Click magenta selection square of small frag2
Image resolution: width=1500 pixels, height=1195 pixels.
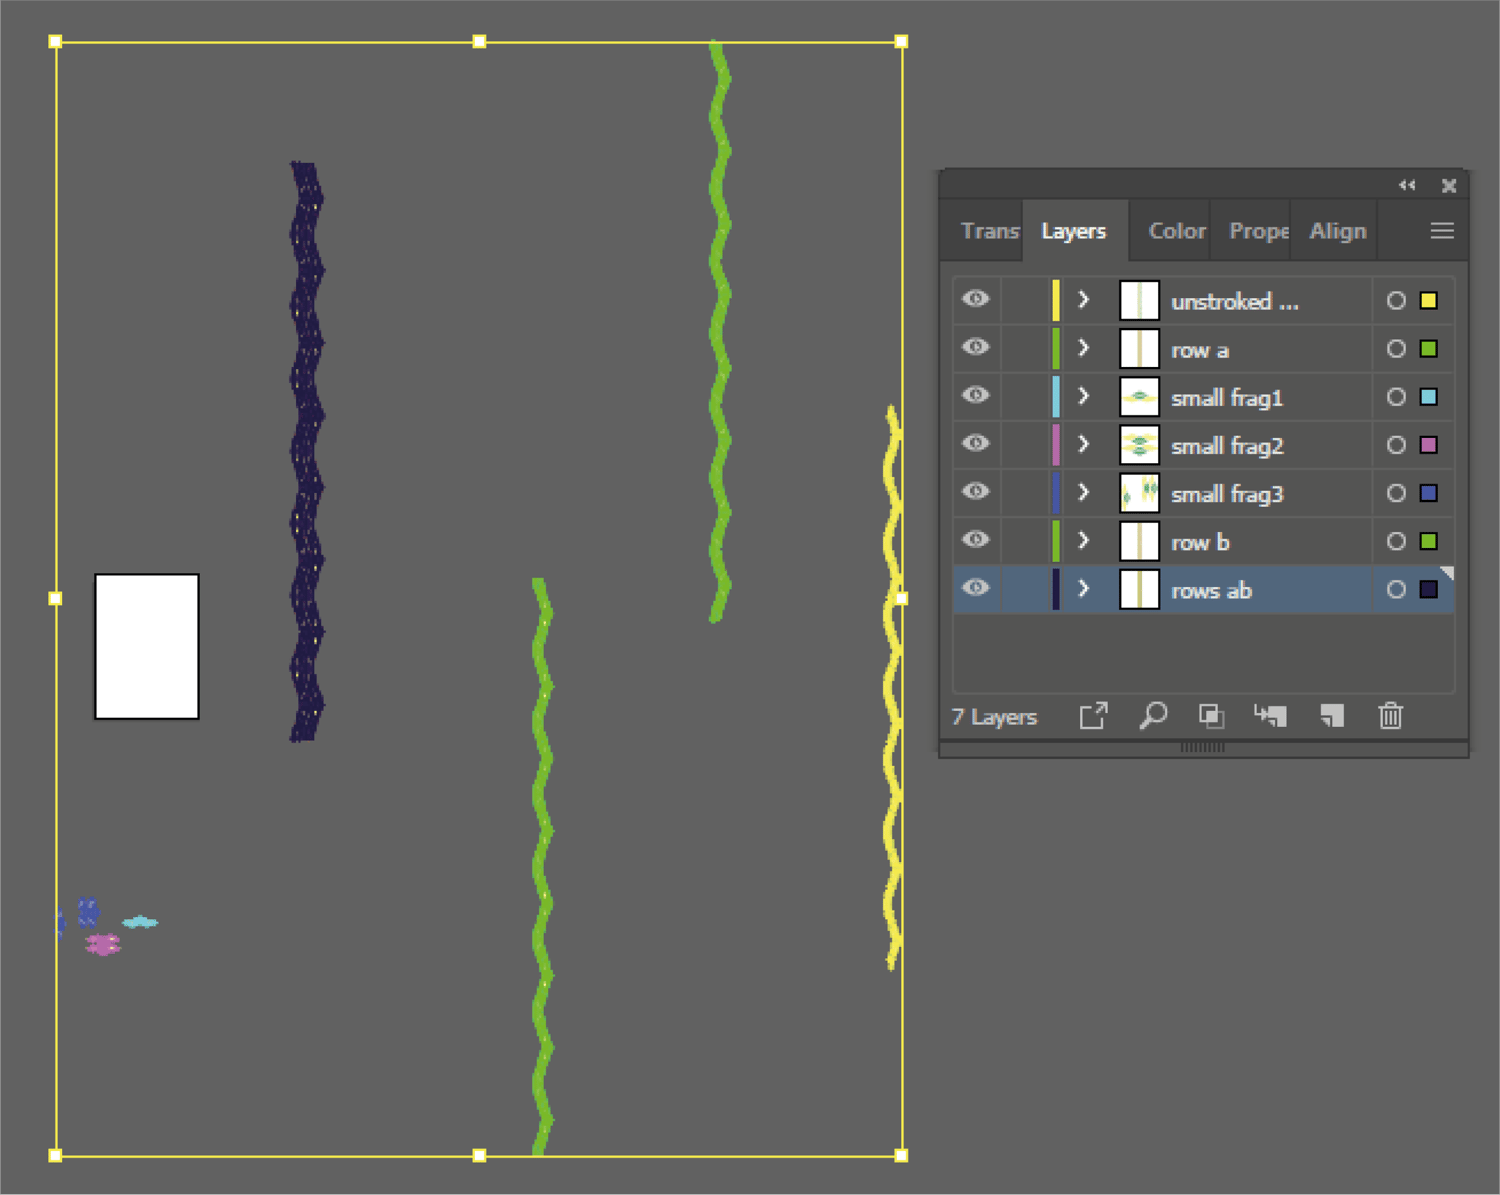point(1429,445)
